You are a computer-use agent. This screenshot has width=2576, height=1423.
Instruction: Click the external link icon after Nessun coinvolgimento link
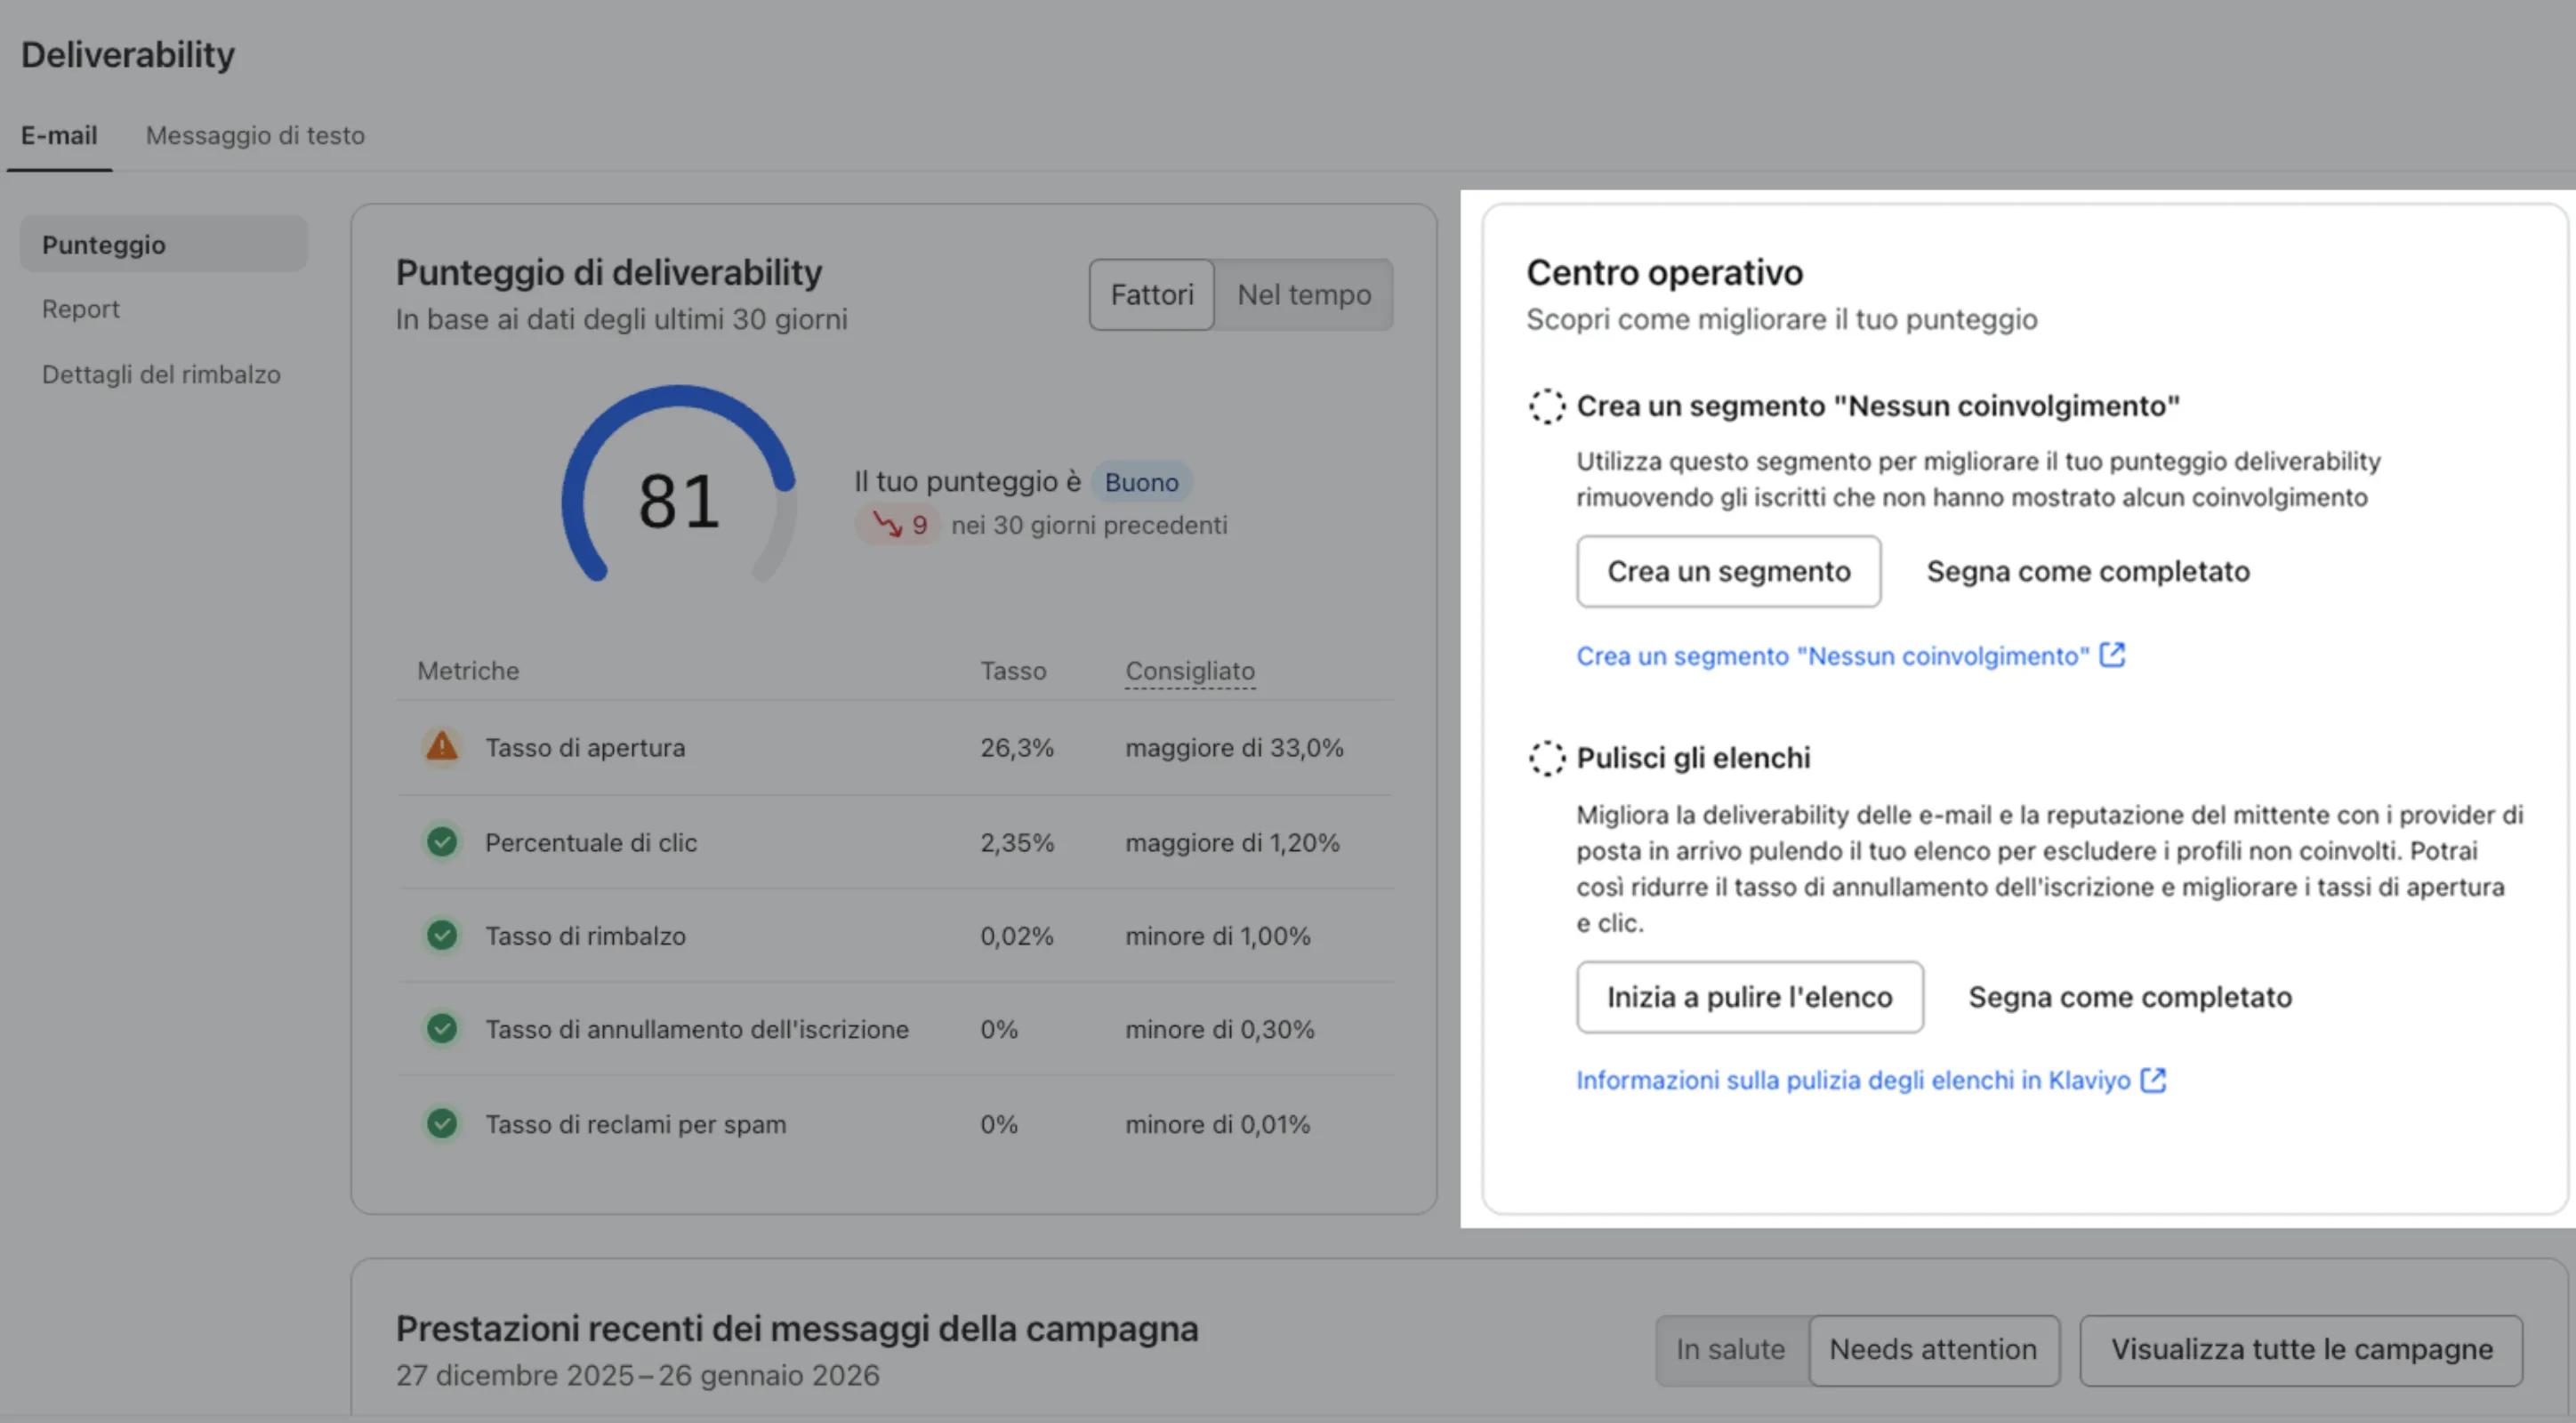click(x=2112, y=655)
